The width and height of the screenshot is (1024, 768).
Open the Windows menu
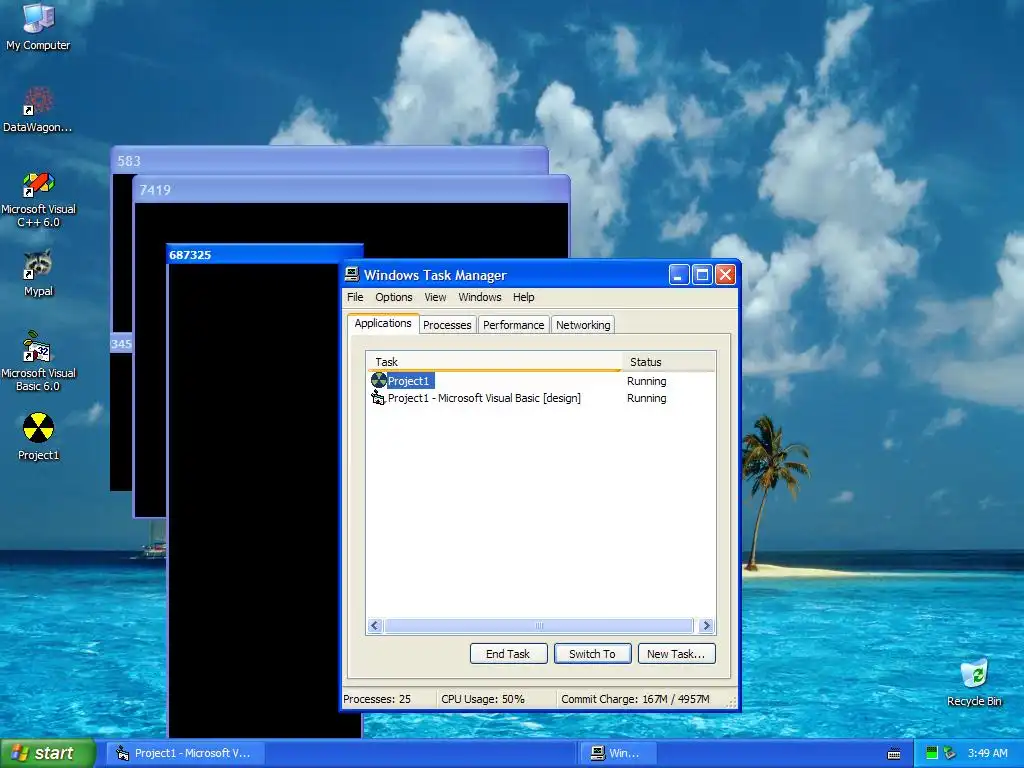[480, 297]
